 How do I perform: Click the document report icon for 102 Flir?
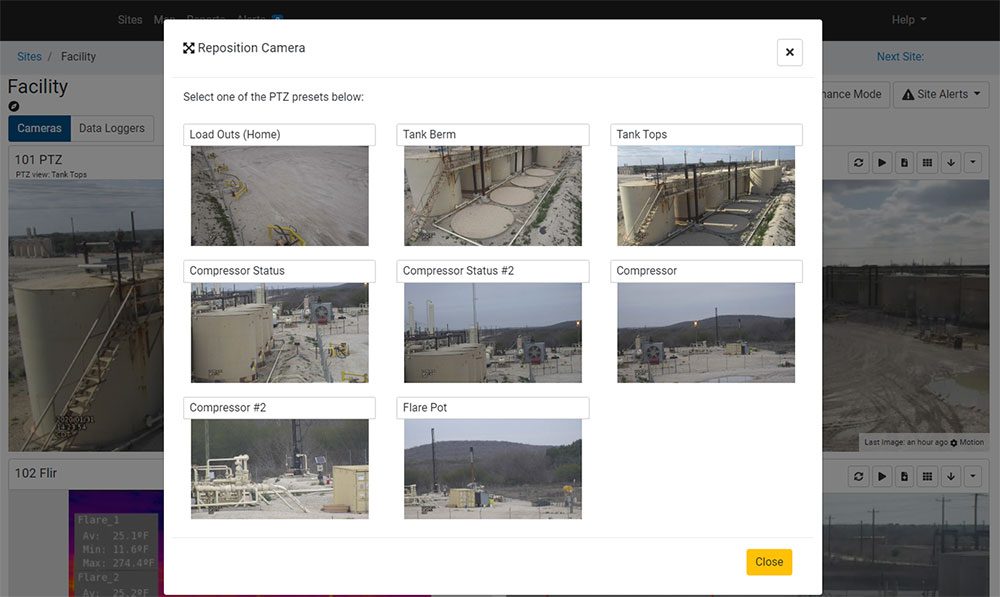tap(904, 476)
